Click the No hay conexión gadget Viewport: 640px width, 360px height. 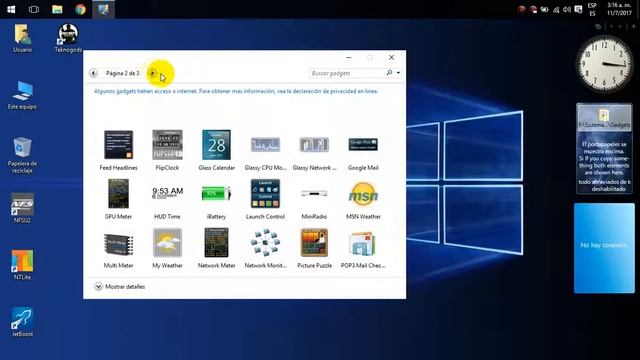[x=604, y=248]
